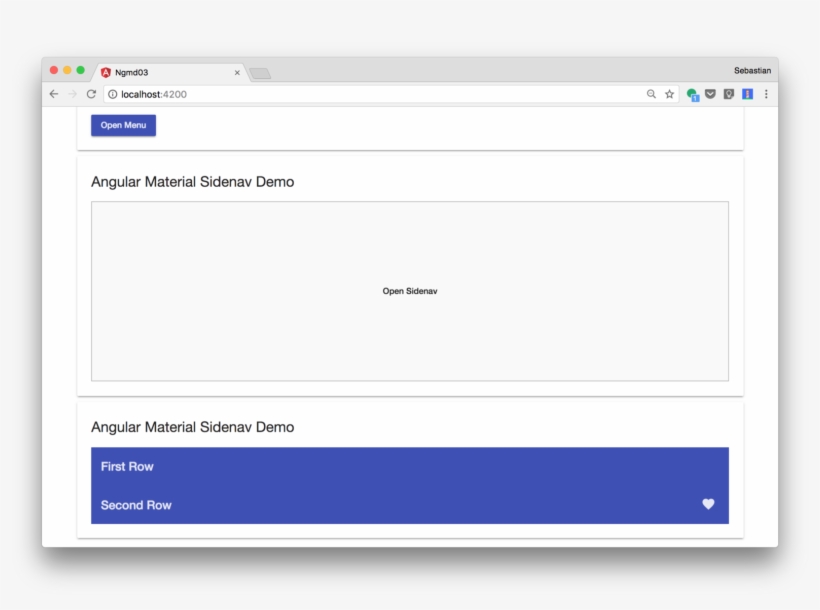This screenshot has height=610, width=820.
Task: Click the browser forward arrow
Action: coord(72,94)
